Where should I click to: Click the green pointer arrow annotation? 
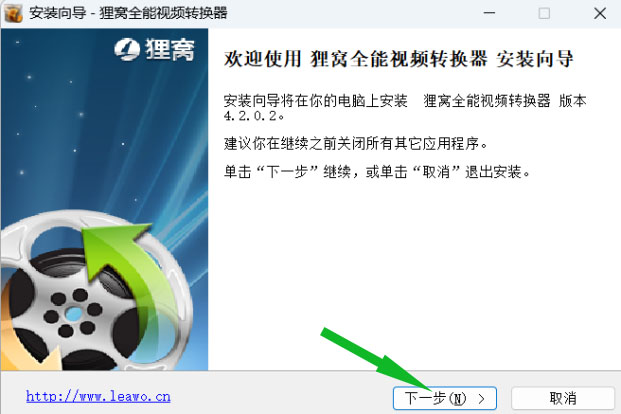(376, 361)
